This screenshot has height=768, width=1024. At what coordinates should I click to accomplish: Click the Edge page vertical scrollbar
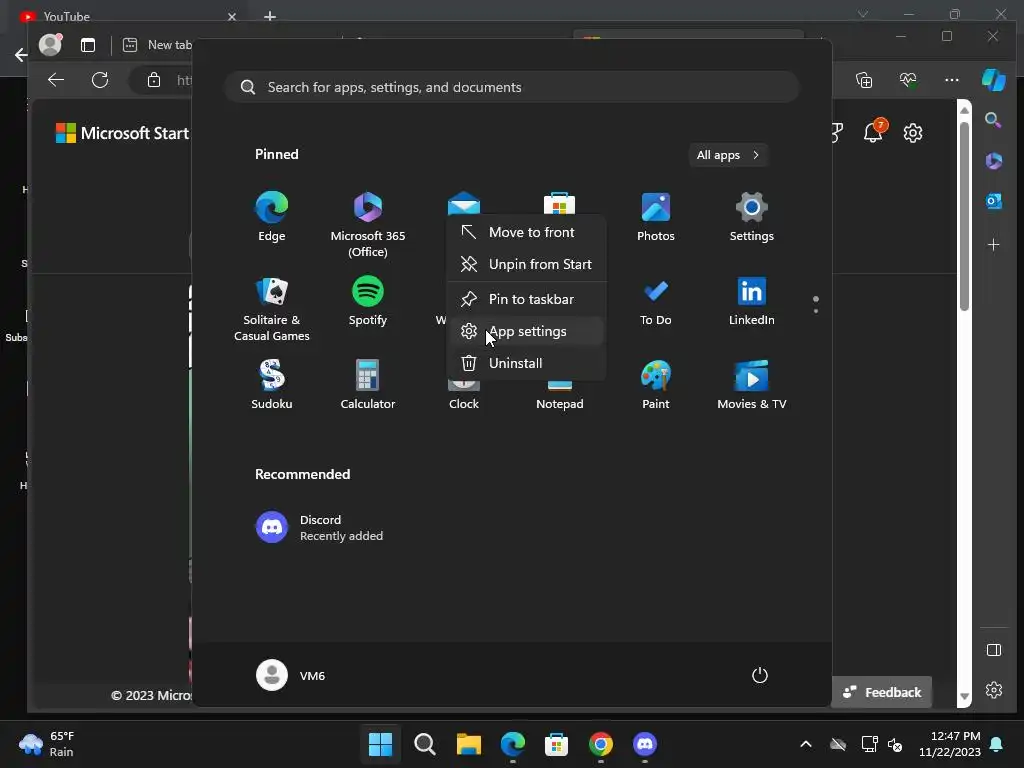click(x=965, y=216)
